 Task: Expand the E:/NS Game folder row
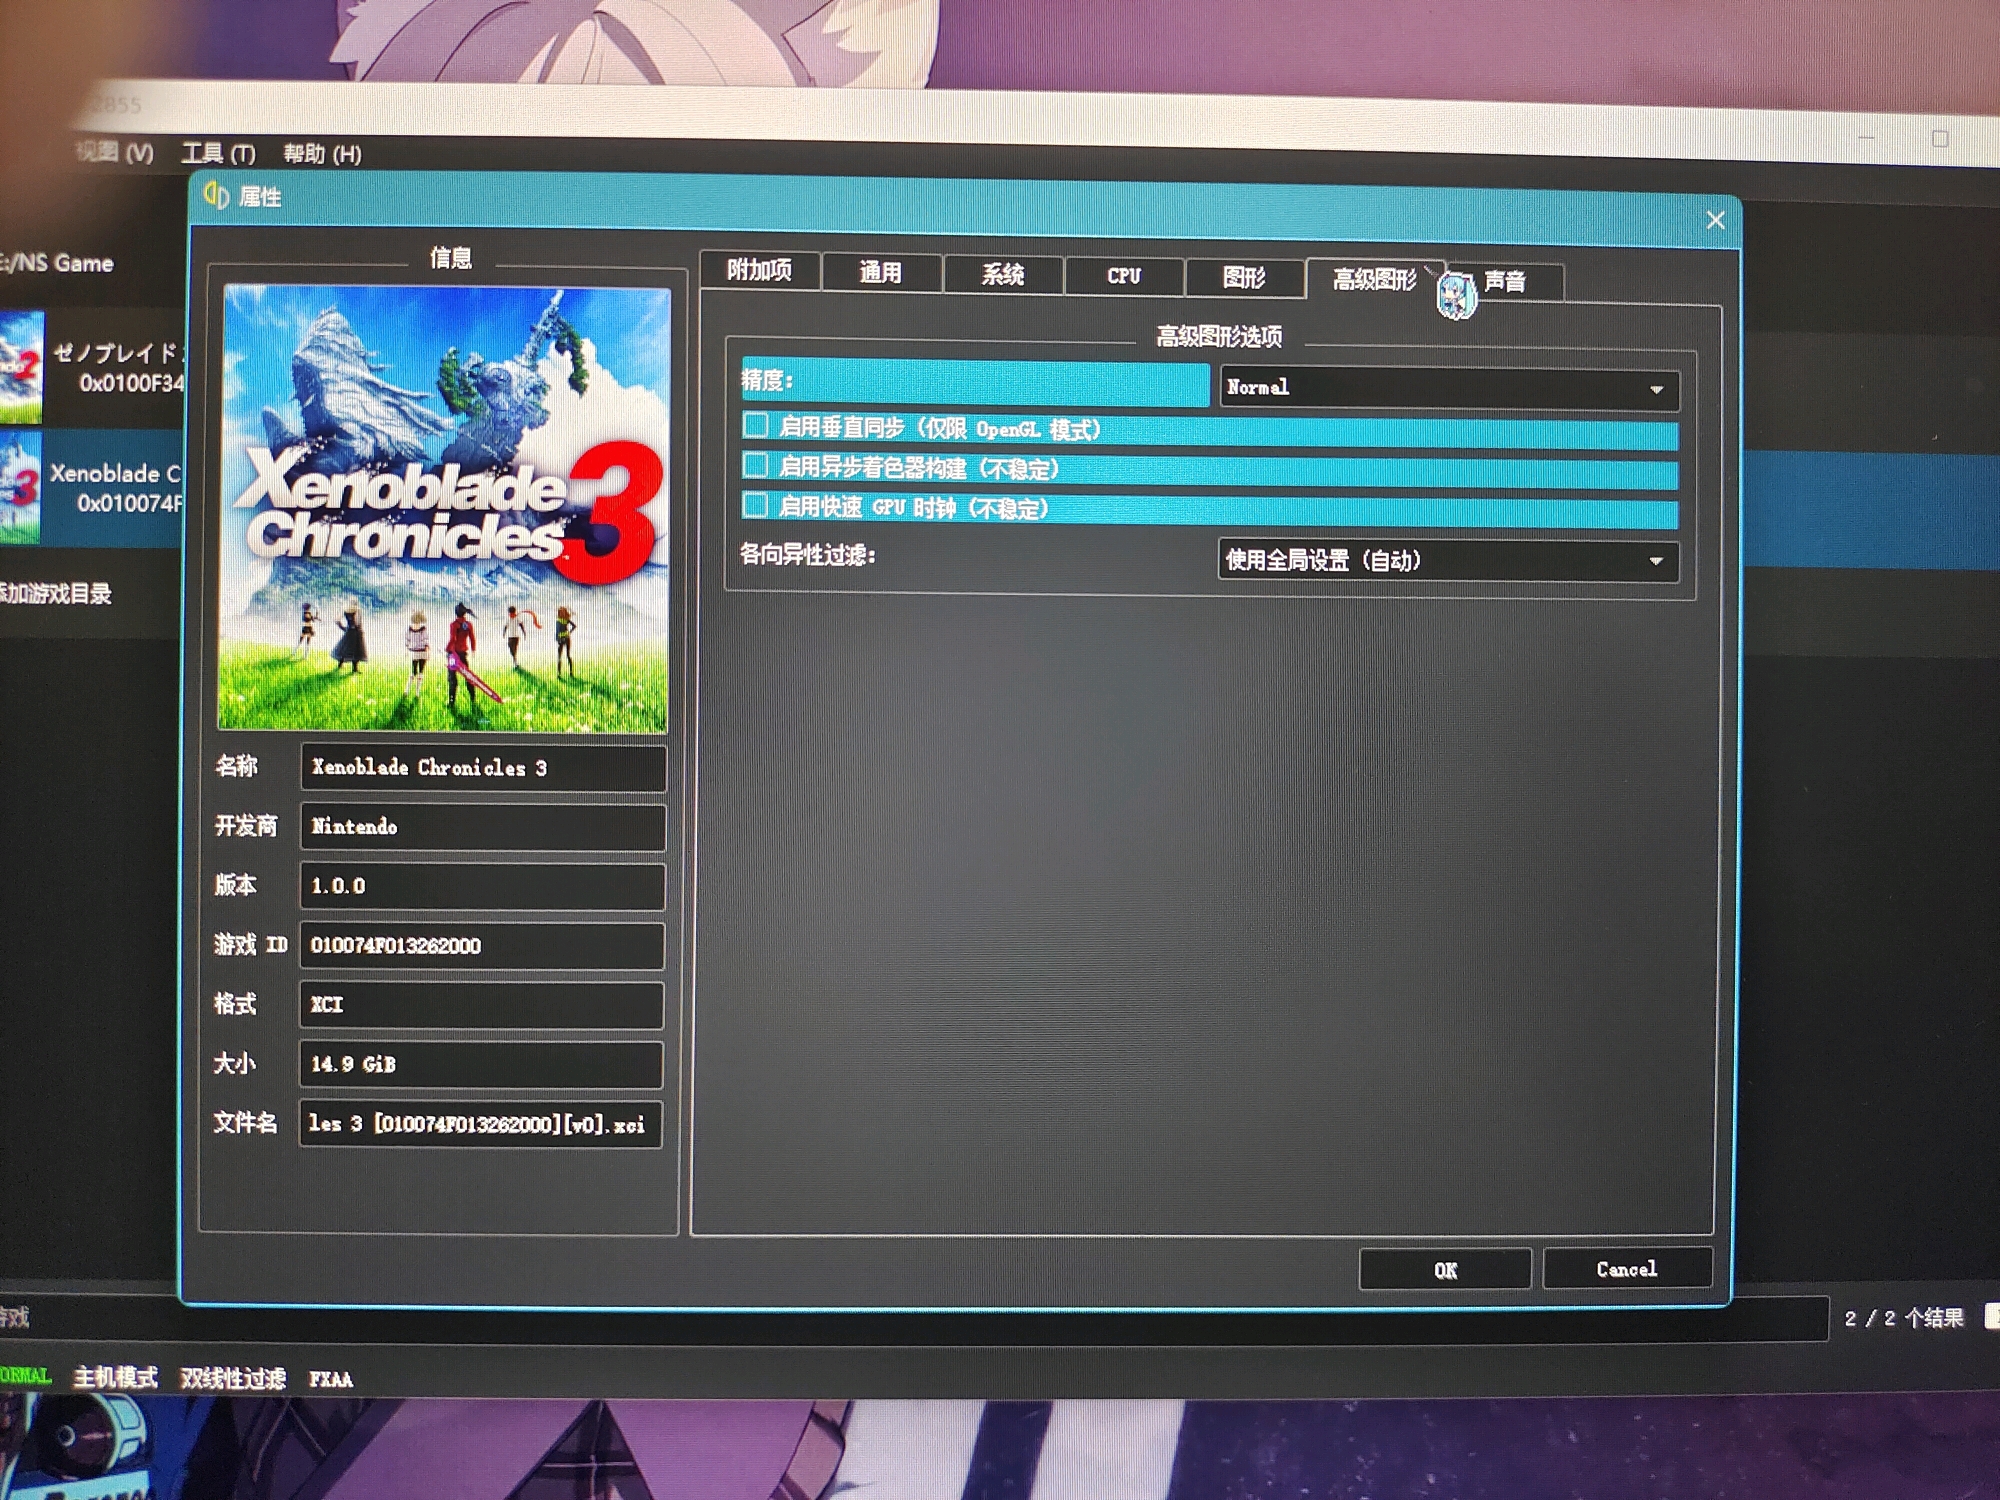click(x=56, y=263)
